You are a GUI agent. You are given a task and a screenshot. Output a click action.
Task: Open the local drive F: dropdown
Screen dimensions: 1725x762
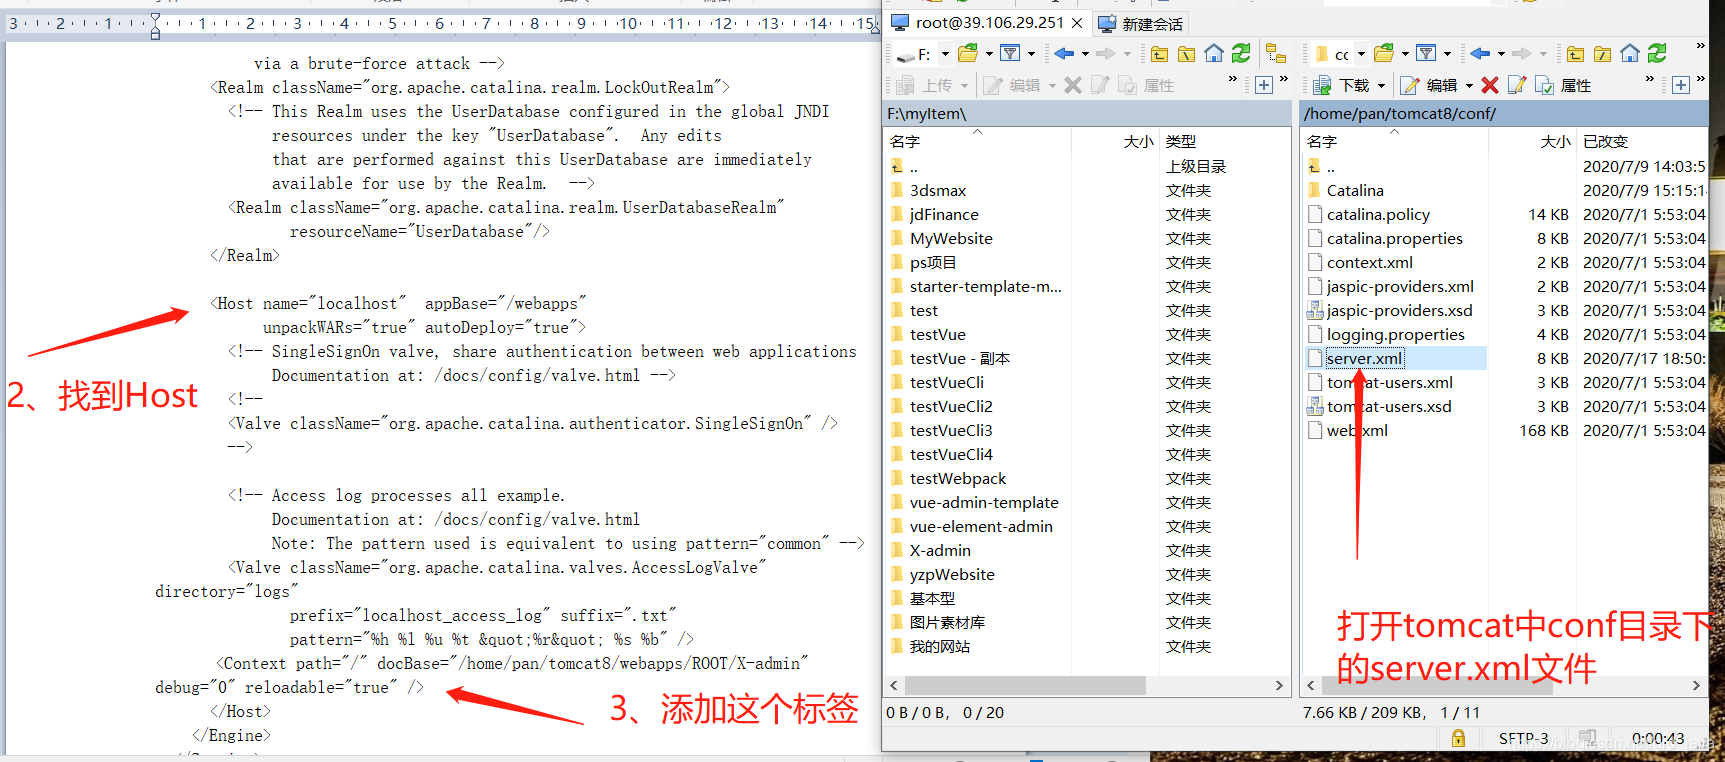pyautogui.click(x=945, y=54)
